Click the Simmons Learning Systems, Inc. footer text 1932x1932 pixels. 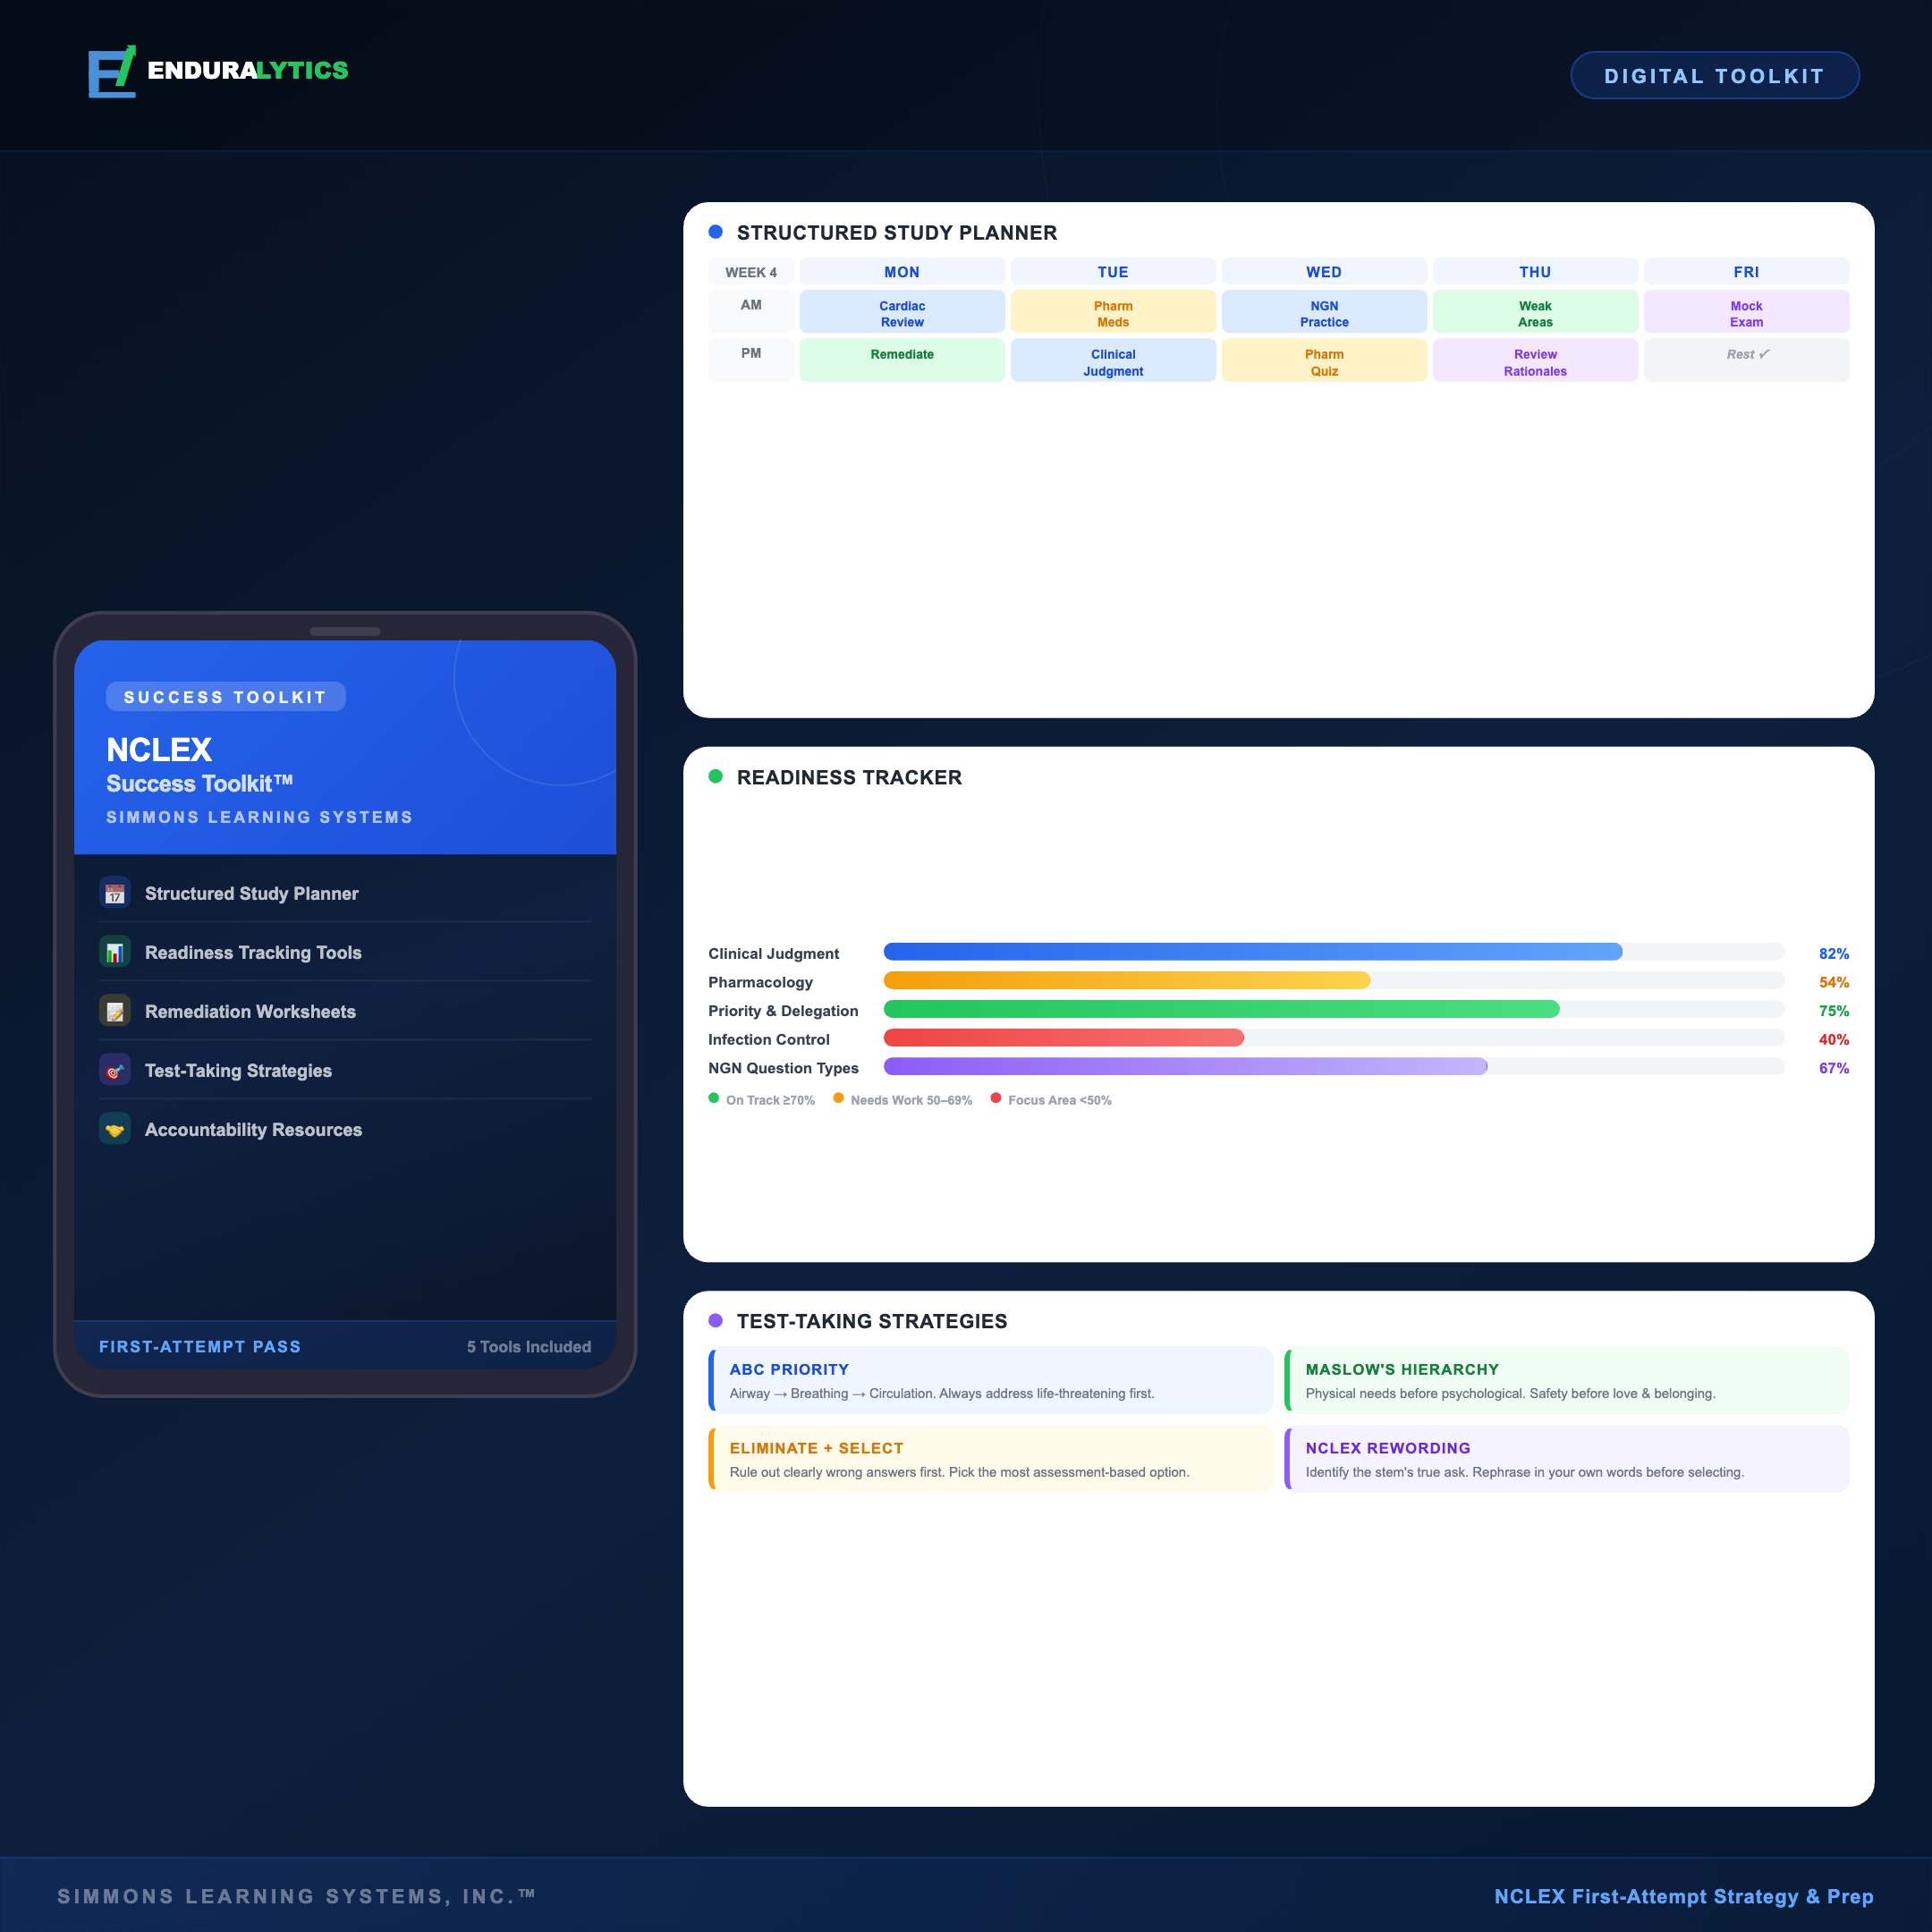(x=296, y=1896)
